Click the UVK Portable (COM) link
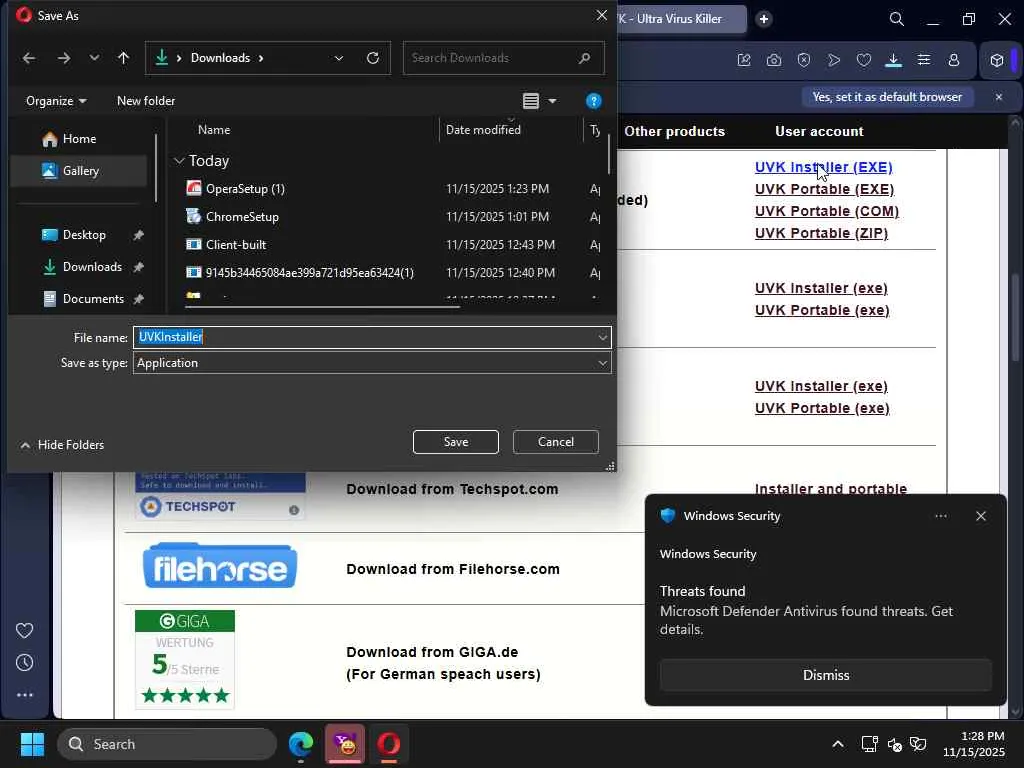Screen dimensions: 1024x768 (x=827, y=212)
